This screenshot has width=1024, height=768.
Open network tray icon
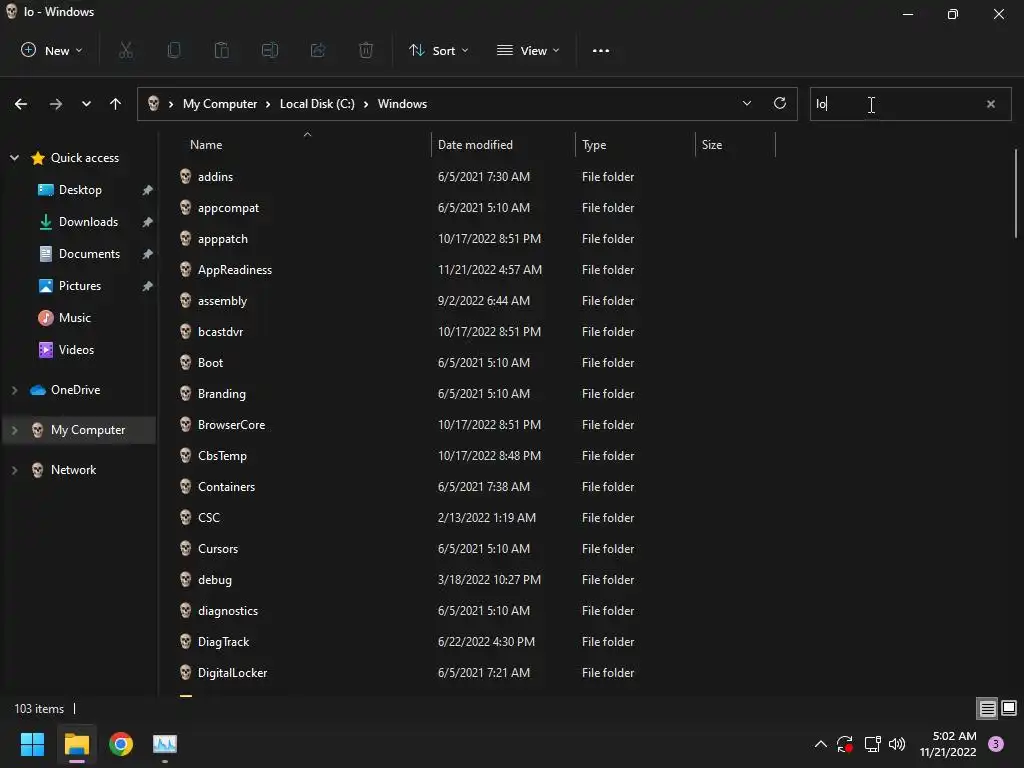coord(872,744)
